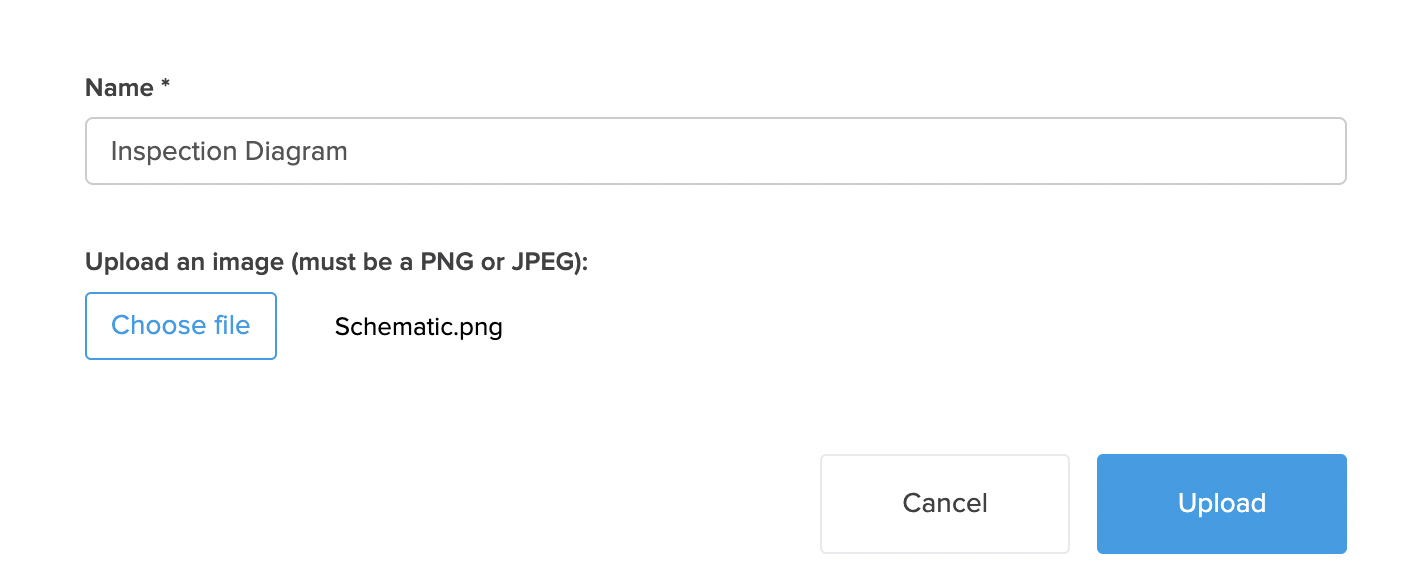Screen dimensions: 1418x588
Task: Place cursor after "Diagram" in Name field
Action: point(349,152)
